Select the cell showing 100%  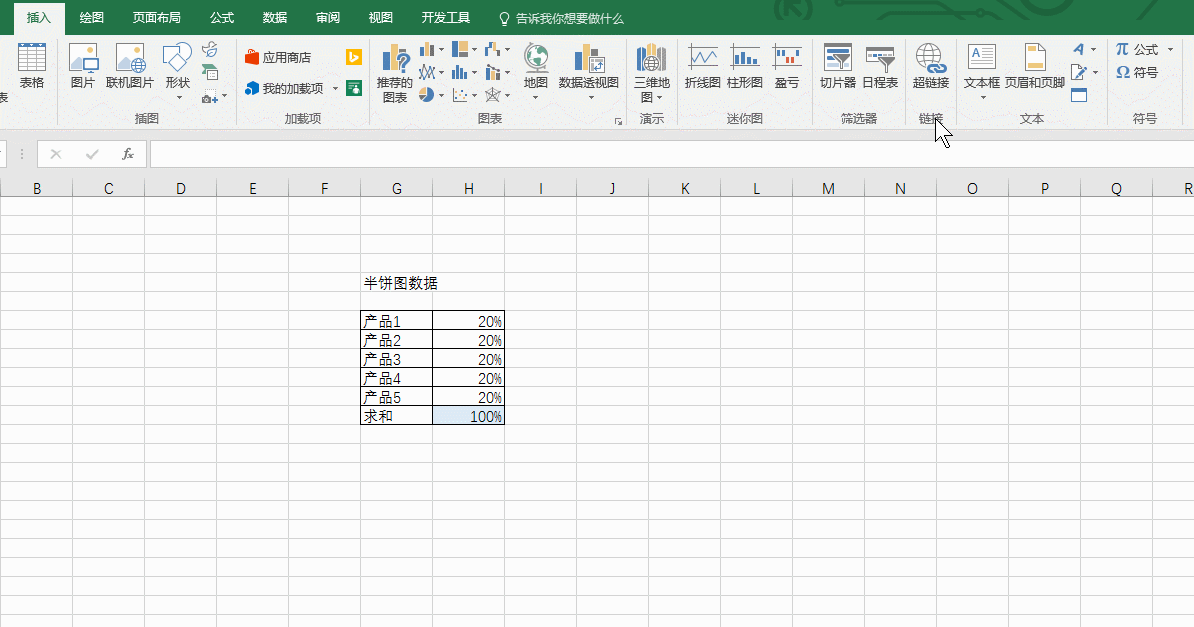click(468, 416)
